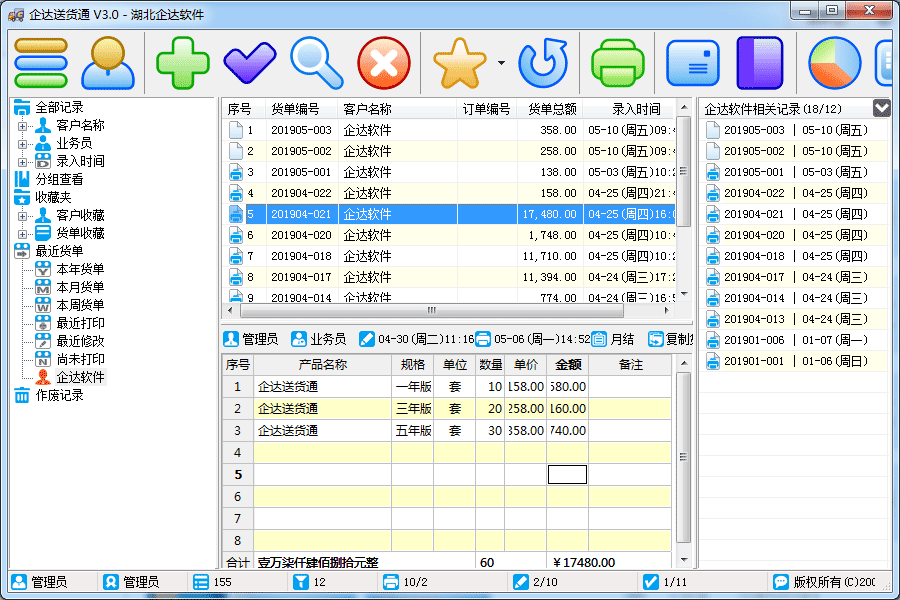Select 全部记录 in the tree
Viewport: 900px width, 600px height.
click(59, 107)
